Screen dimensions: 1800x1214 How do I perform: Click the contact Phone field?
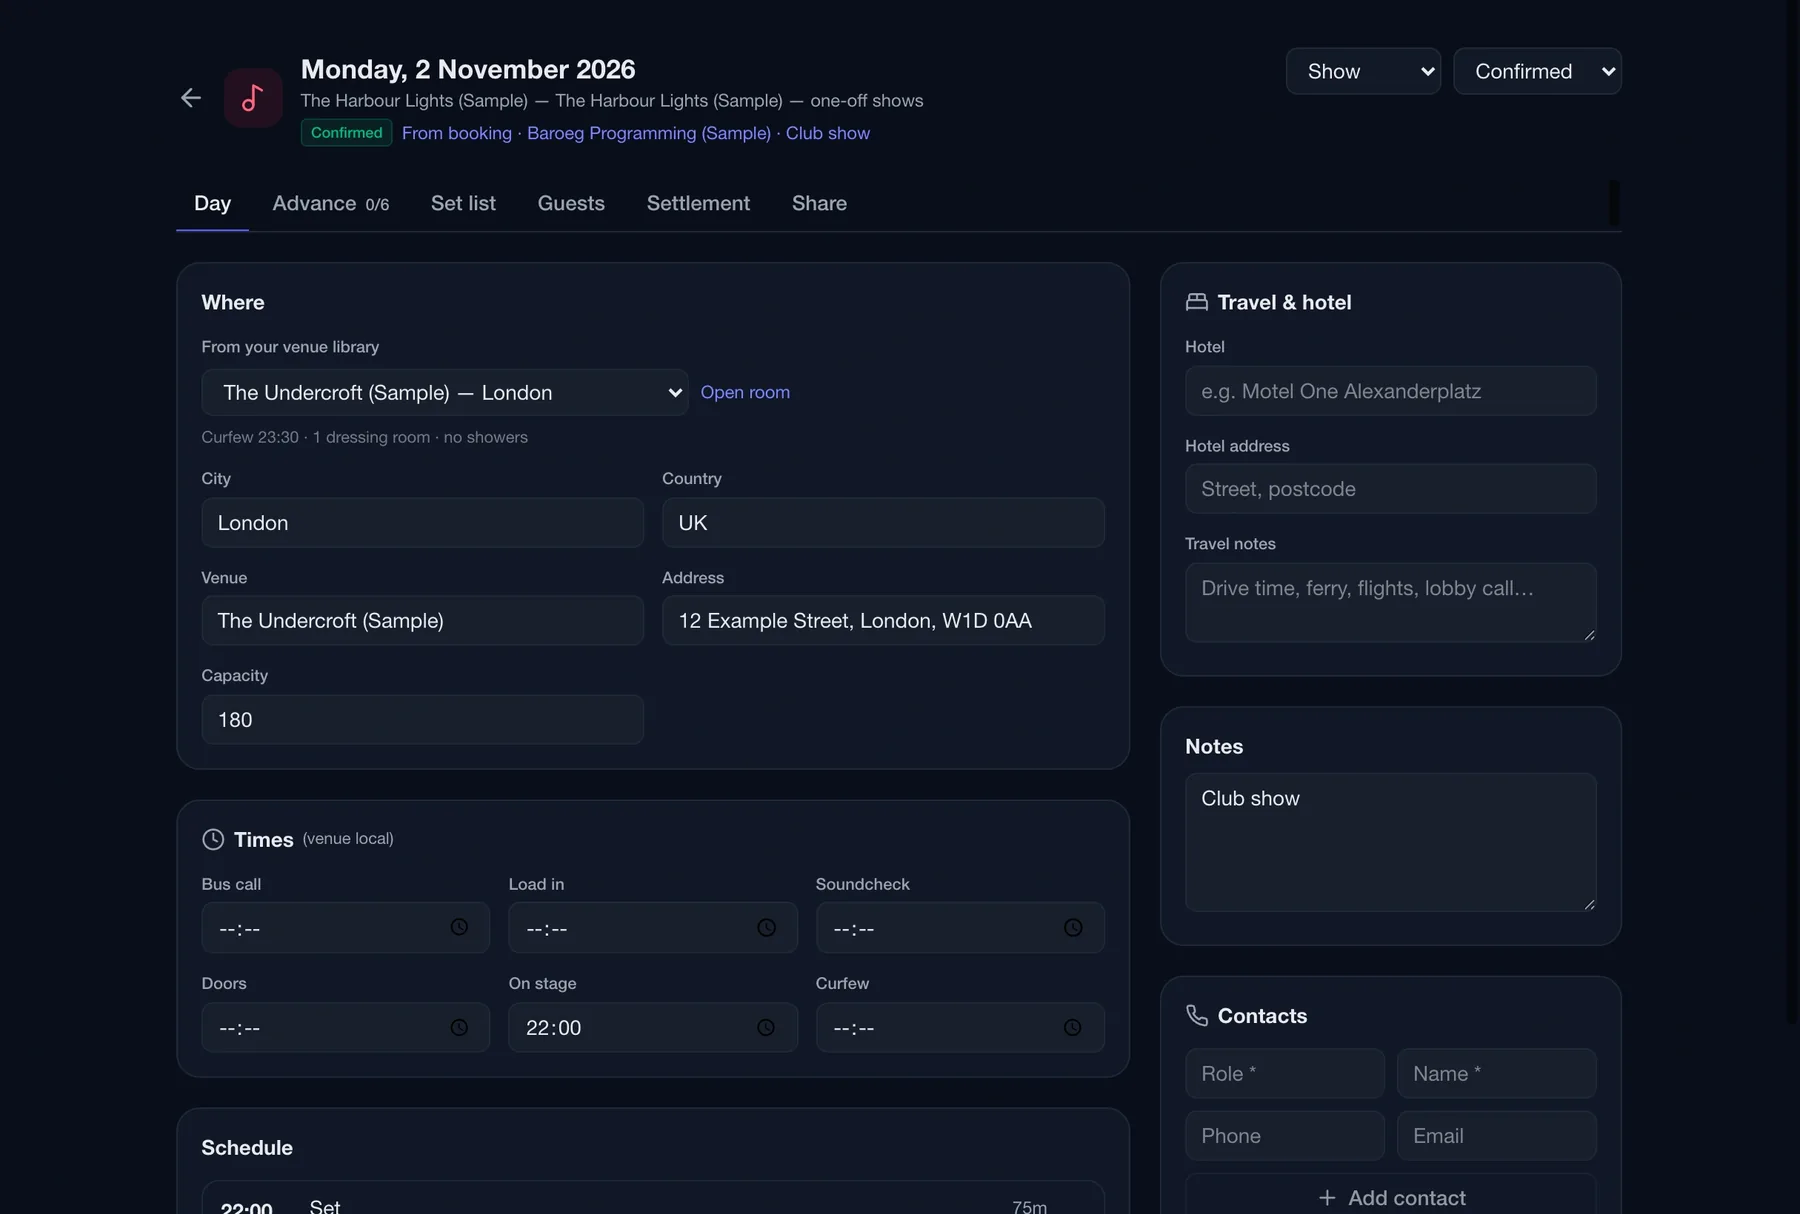[x=1285, y=1136]
